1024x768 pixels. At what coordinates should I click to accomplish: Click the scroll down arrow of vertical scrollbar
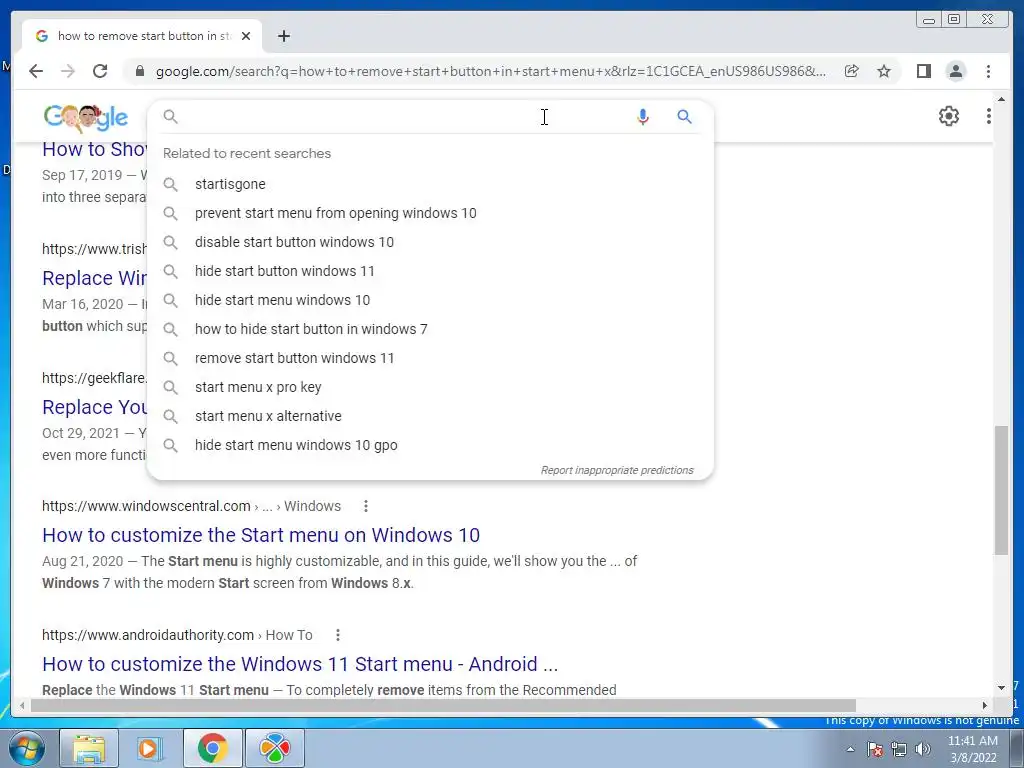tap(1001, 688)
